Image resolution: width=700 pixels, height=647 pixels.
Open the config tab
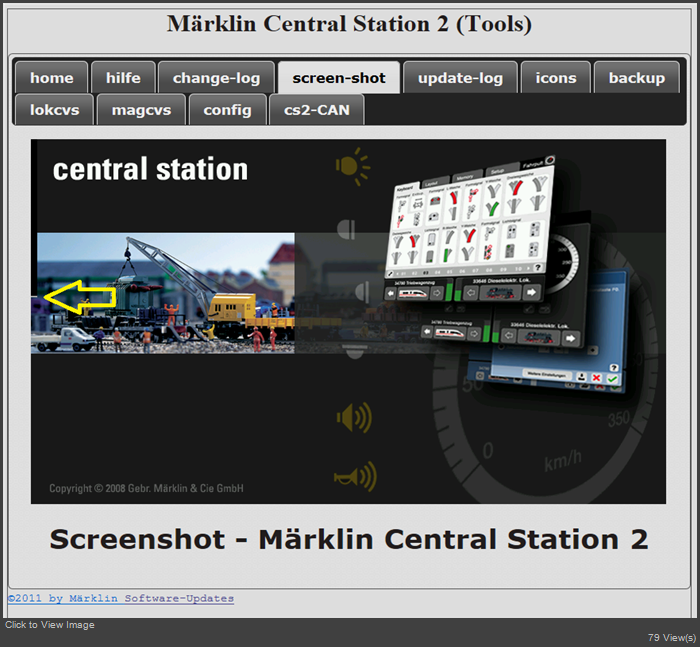point(228,109)
